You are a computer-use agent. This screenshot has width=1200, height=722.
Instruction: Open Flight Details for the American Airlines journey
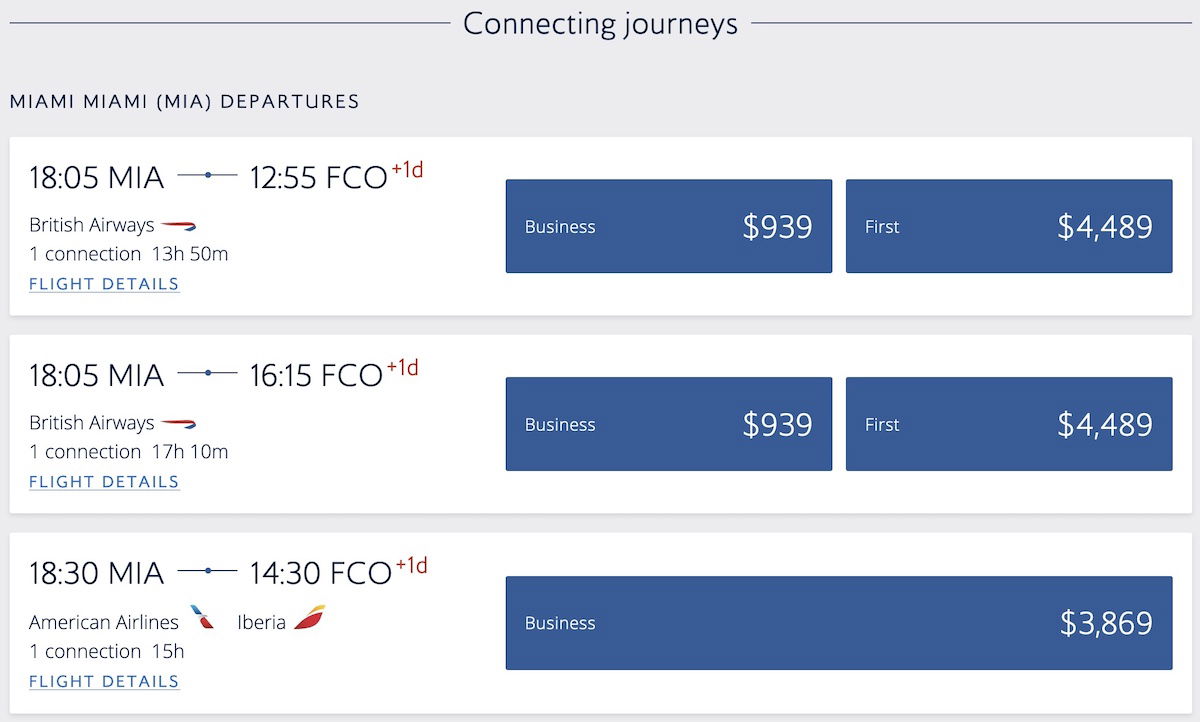[x=104, y=682]
